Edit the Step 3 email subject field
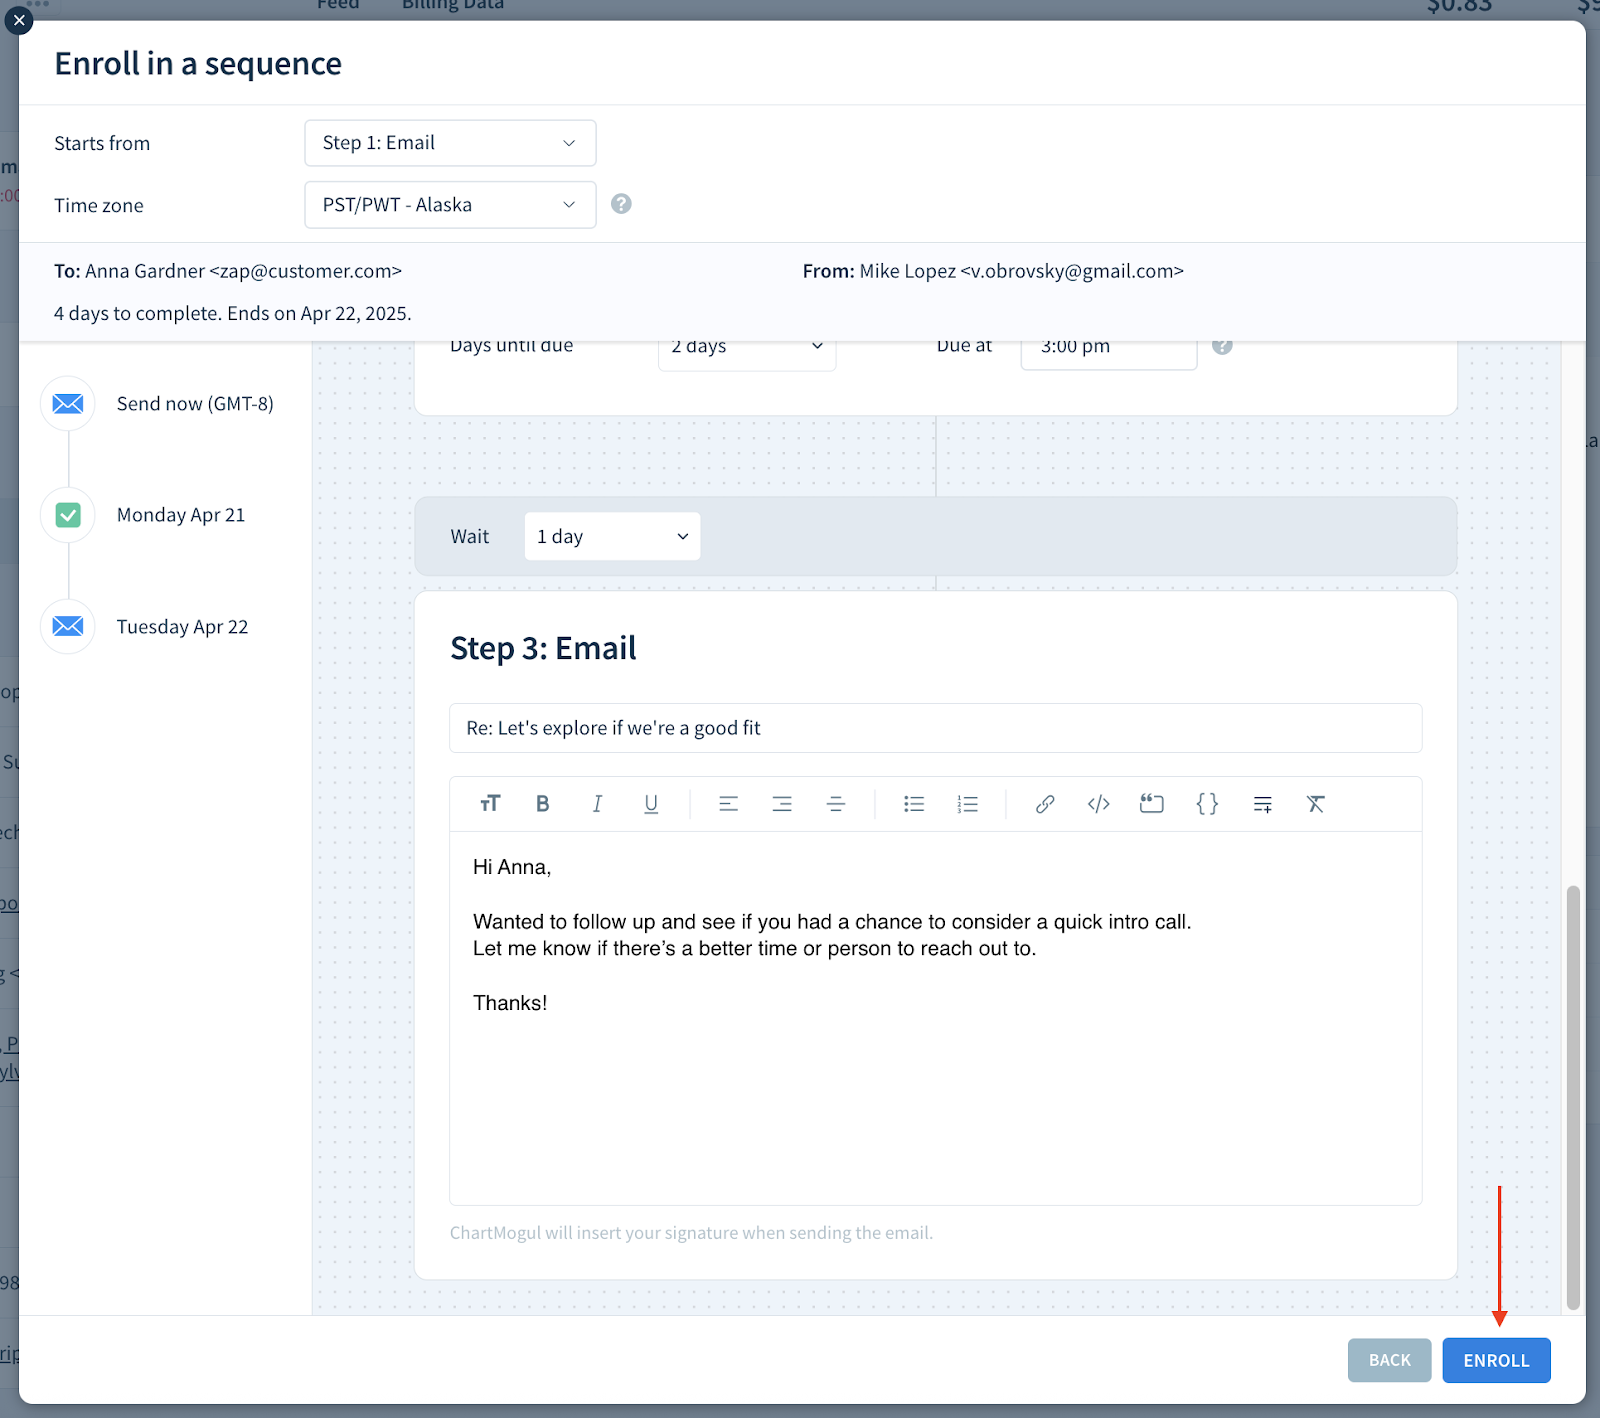1600x1418 pixels. tap(936, 728)
